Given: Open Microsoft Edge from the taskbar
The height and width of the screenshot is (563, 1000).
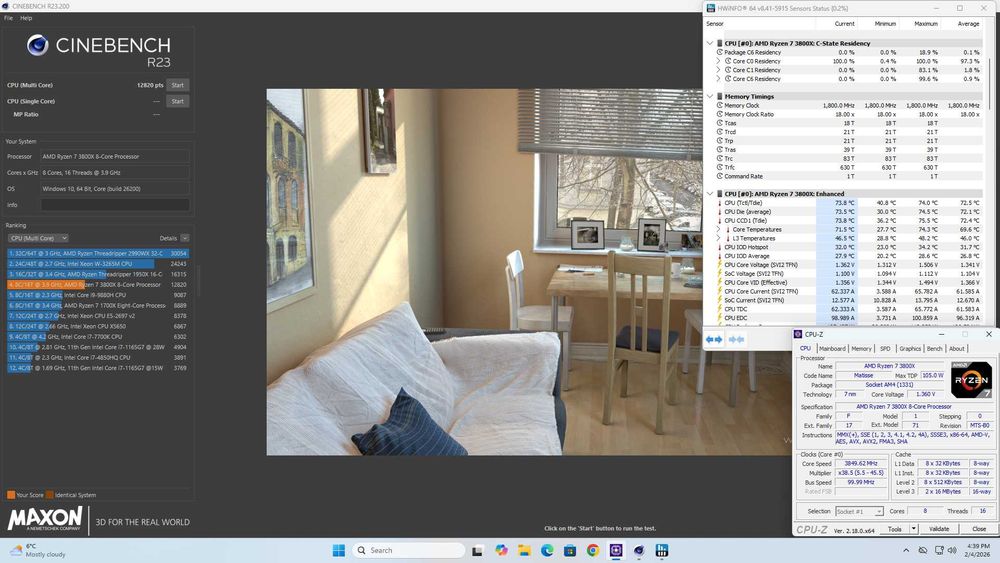Looking at the screenshot, I should click(x=547, y=550).
